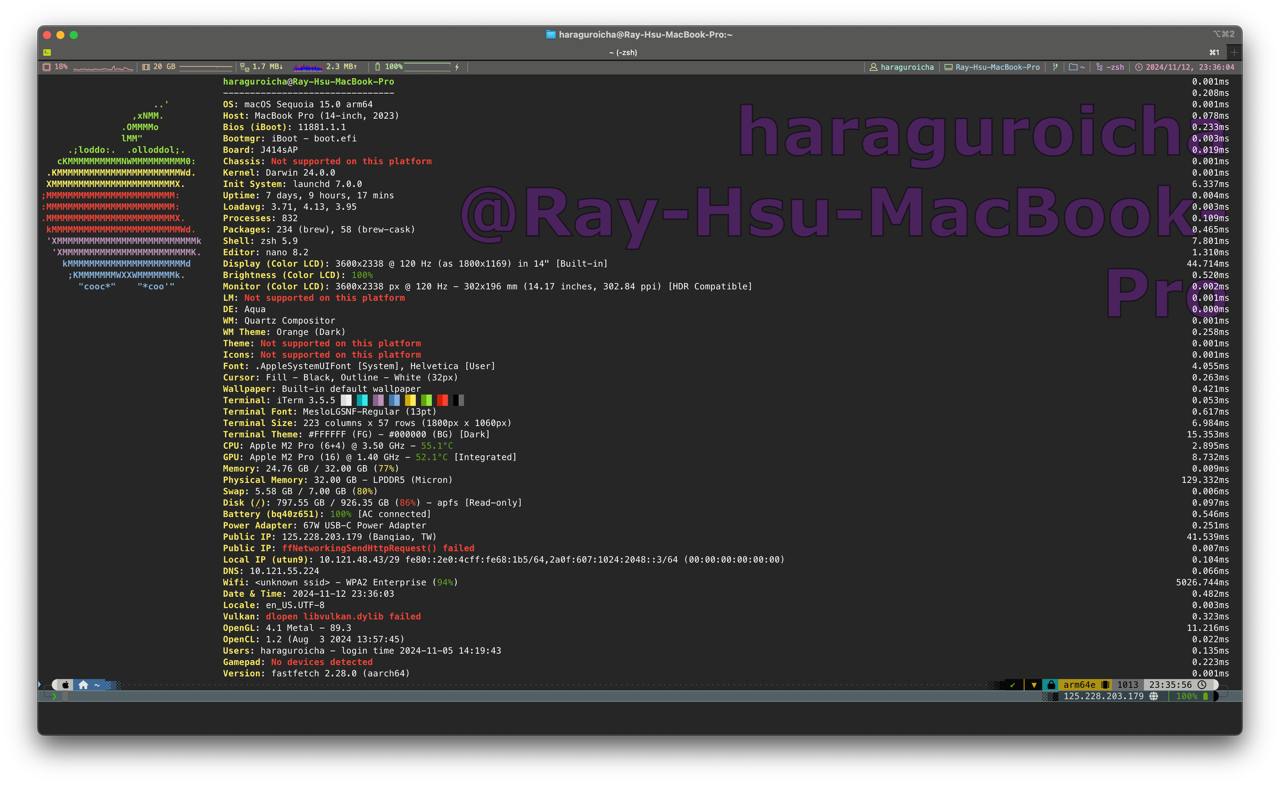Screen dimensions: 1280x785
Task: Click the green terminal color swatch
Action: (426, 400)
